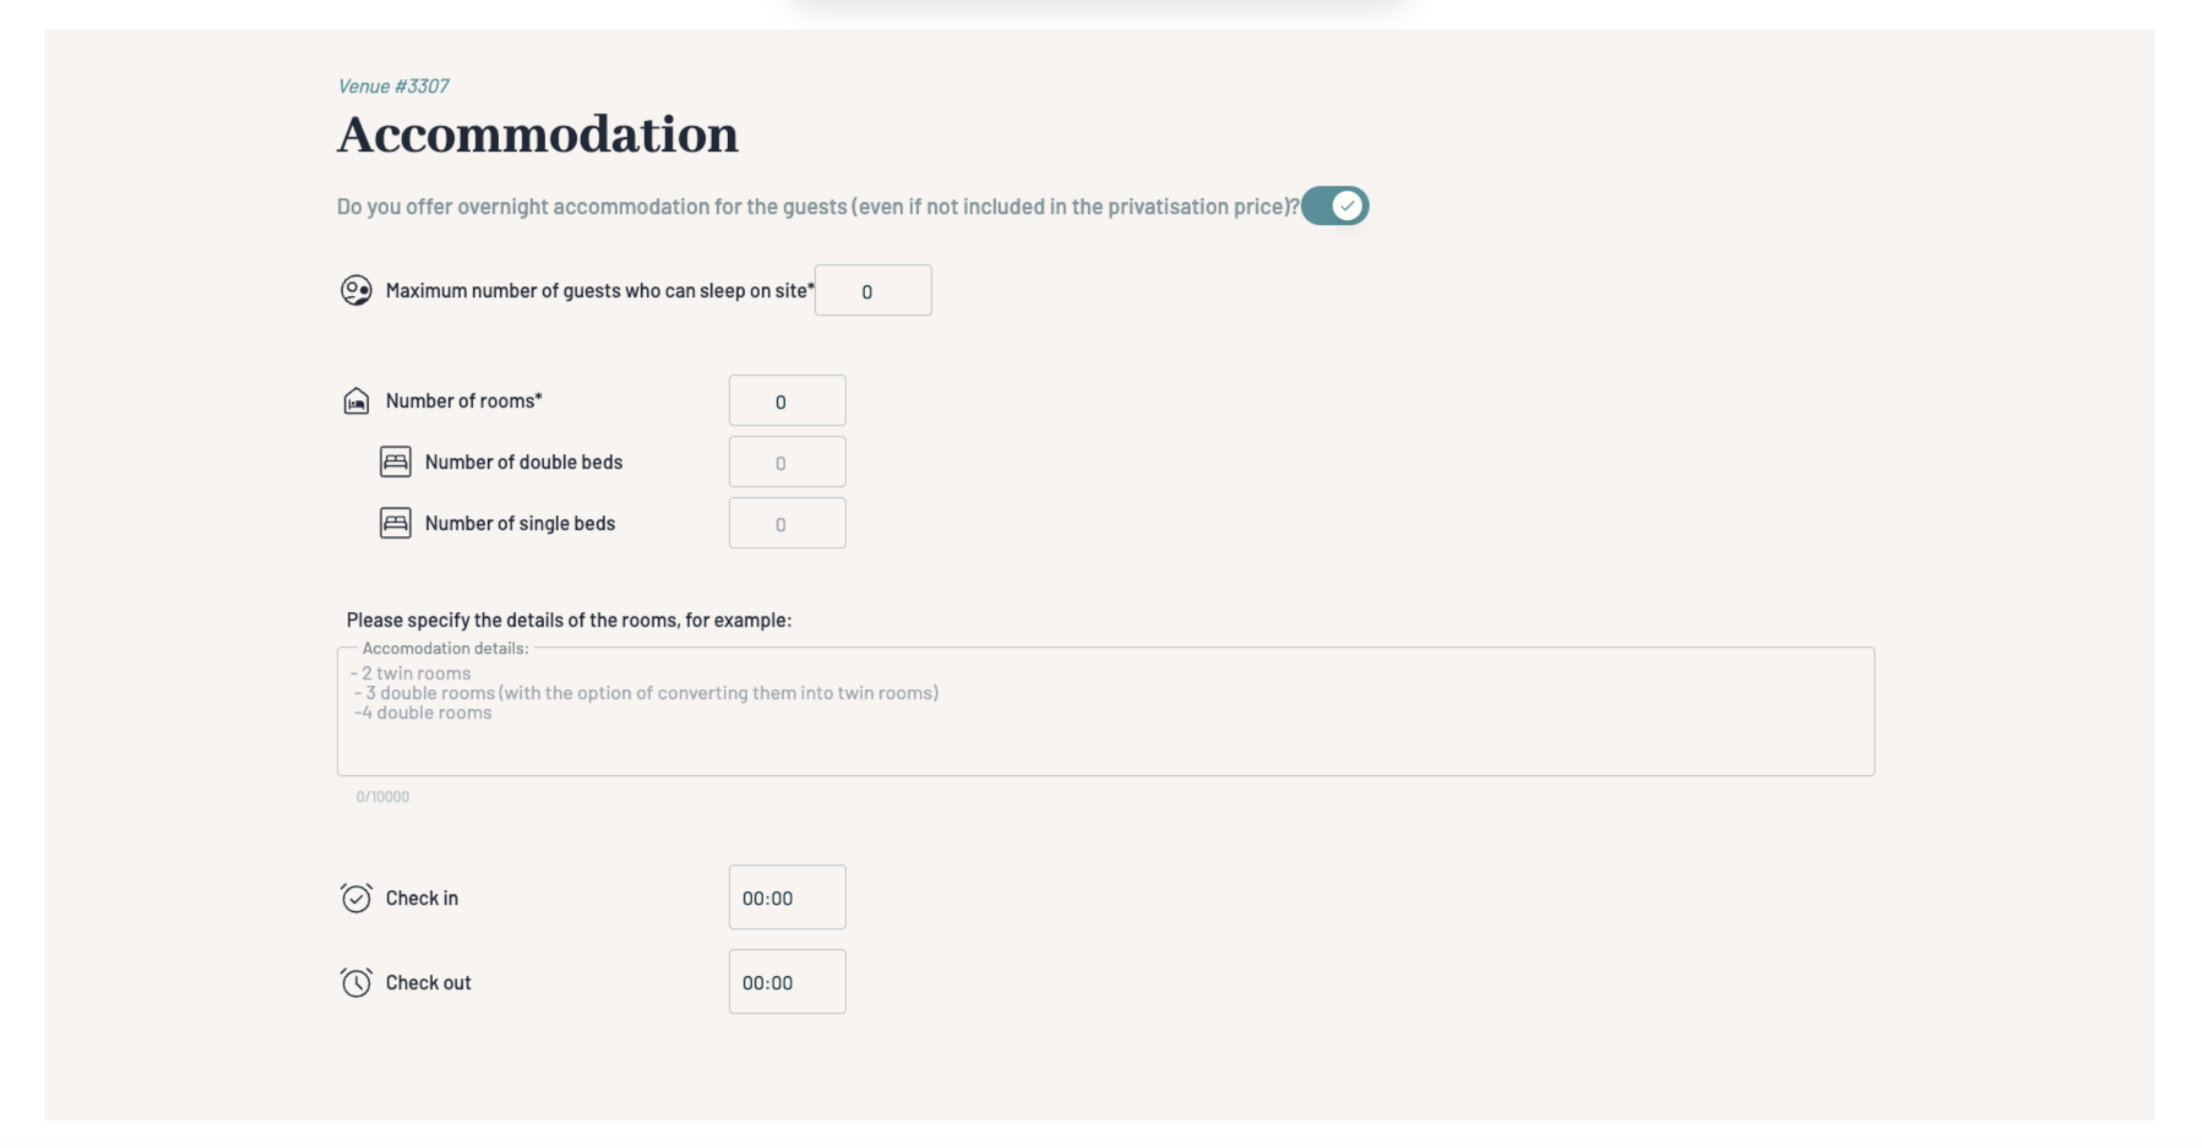The width and height of the screenshot is (2202, 1148).
Task: Open the Check in time field
Action: (786, 898)
